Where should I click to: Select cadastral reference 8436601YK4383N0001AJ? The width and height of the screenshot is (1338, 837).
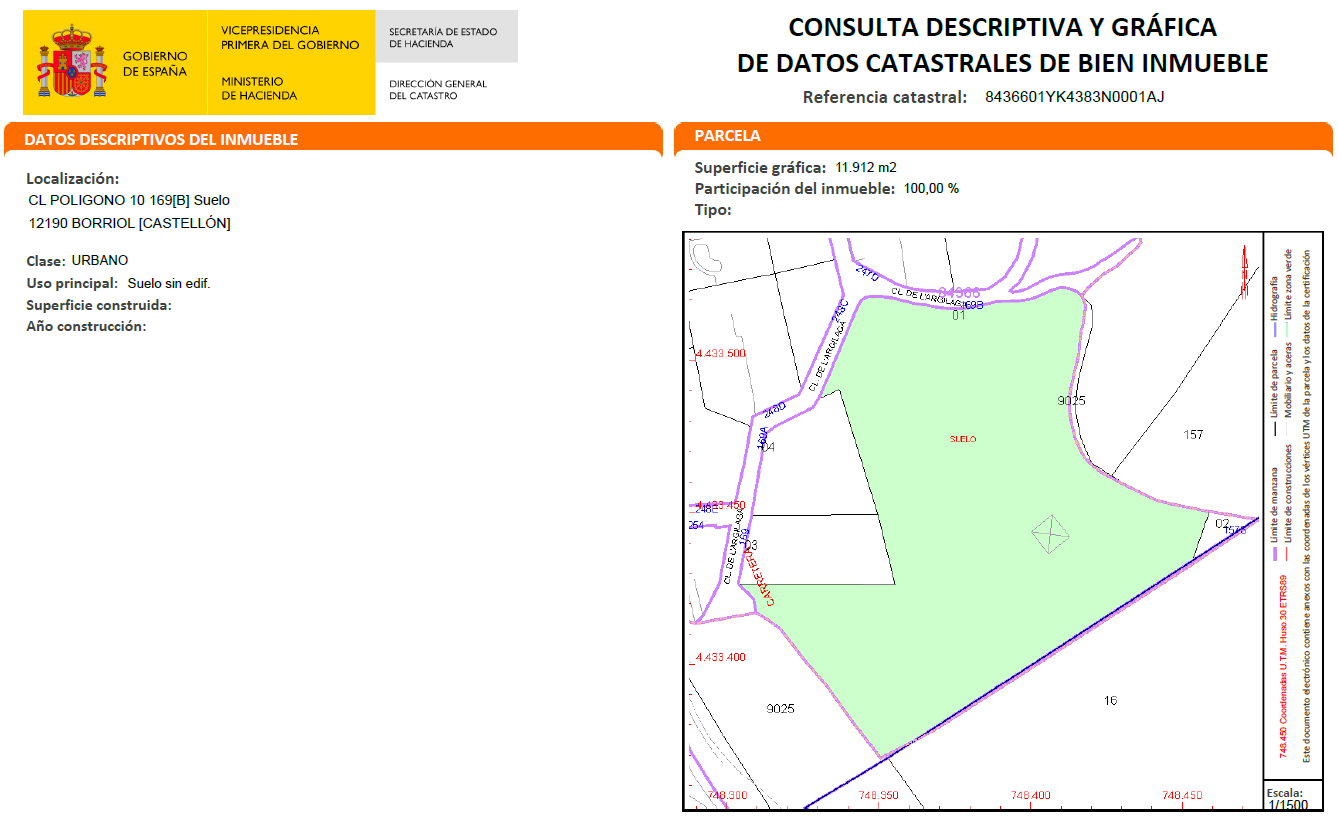[1075, 97]
